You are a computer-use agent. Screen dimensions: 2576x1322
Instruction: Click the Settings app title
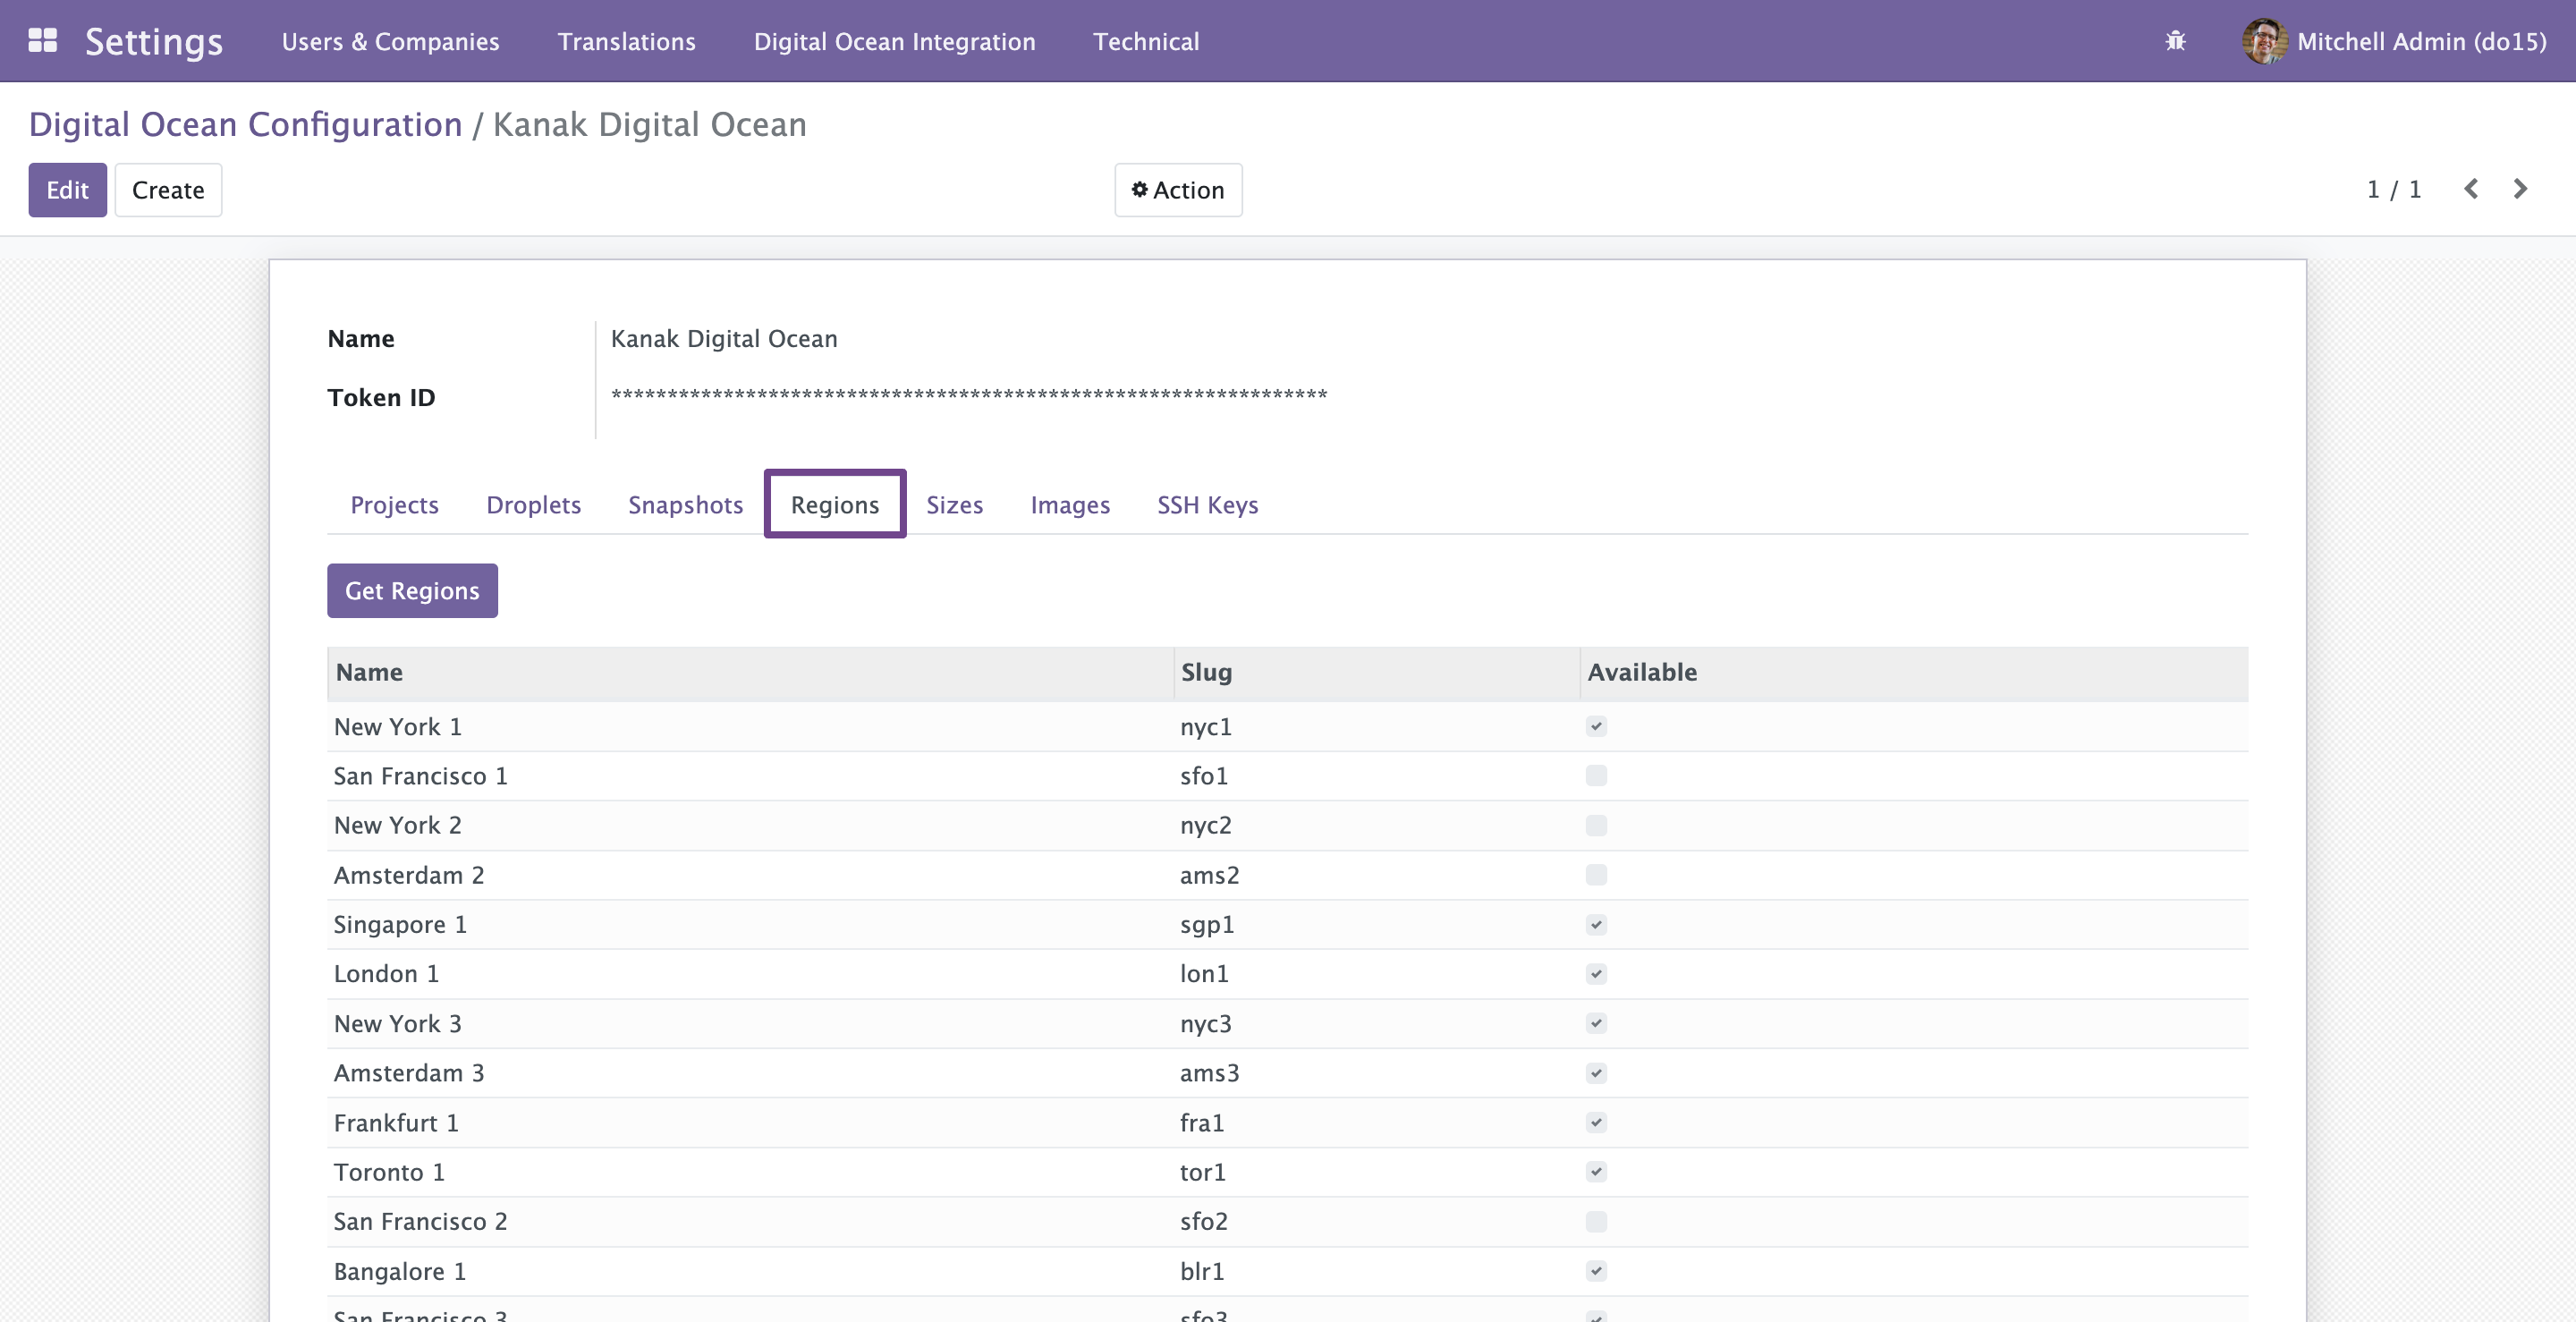(154, 41)
